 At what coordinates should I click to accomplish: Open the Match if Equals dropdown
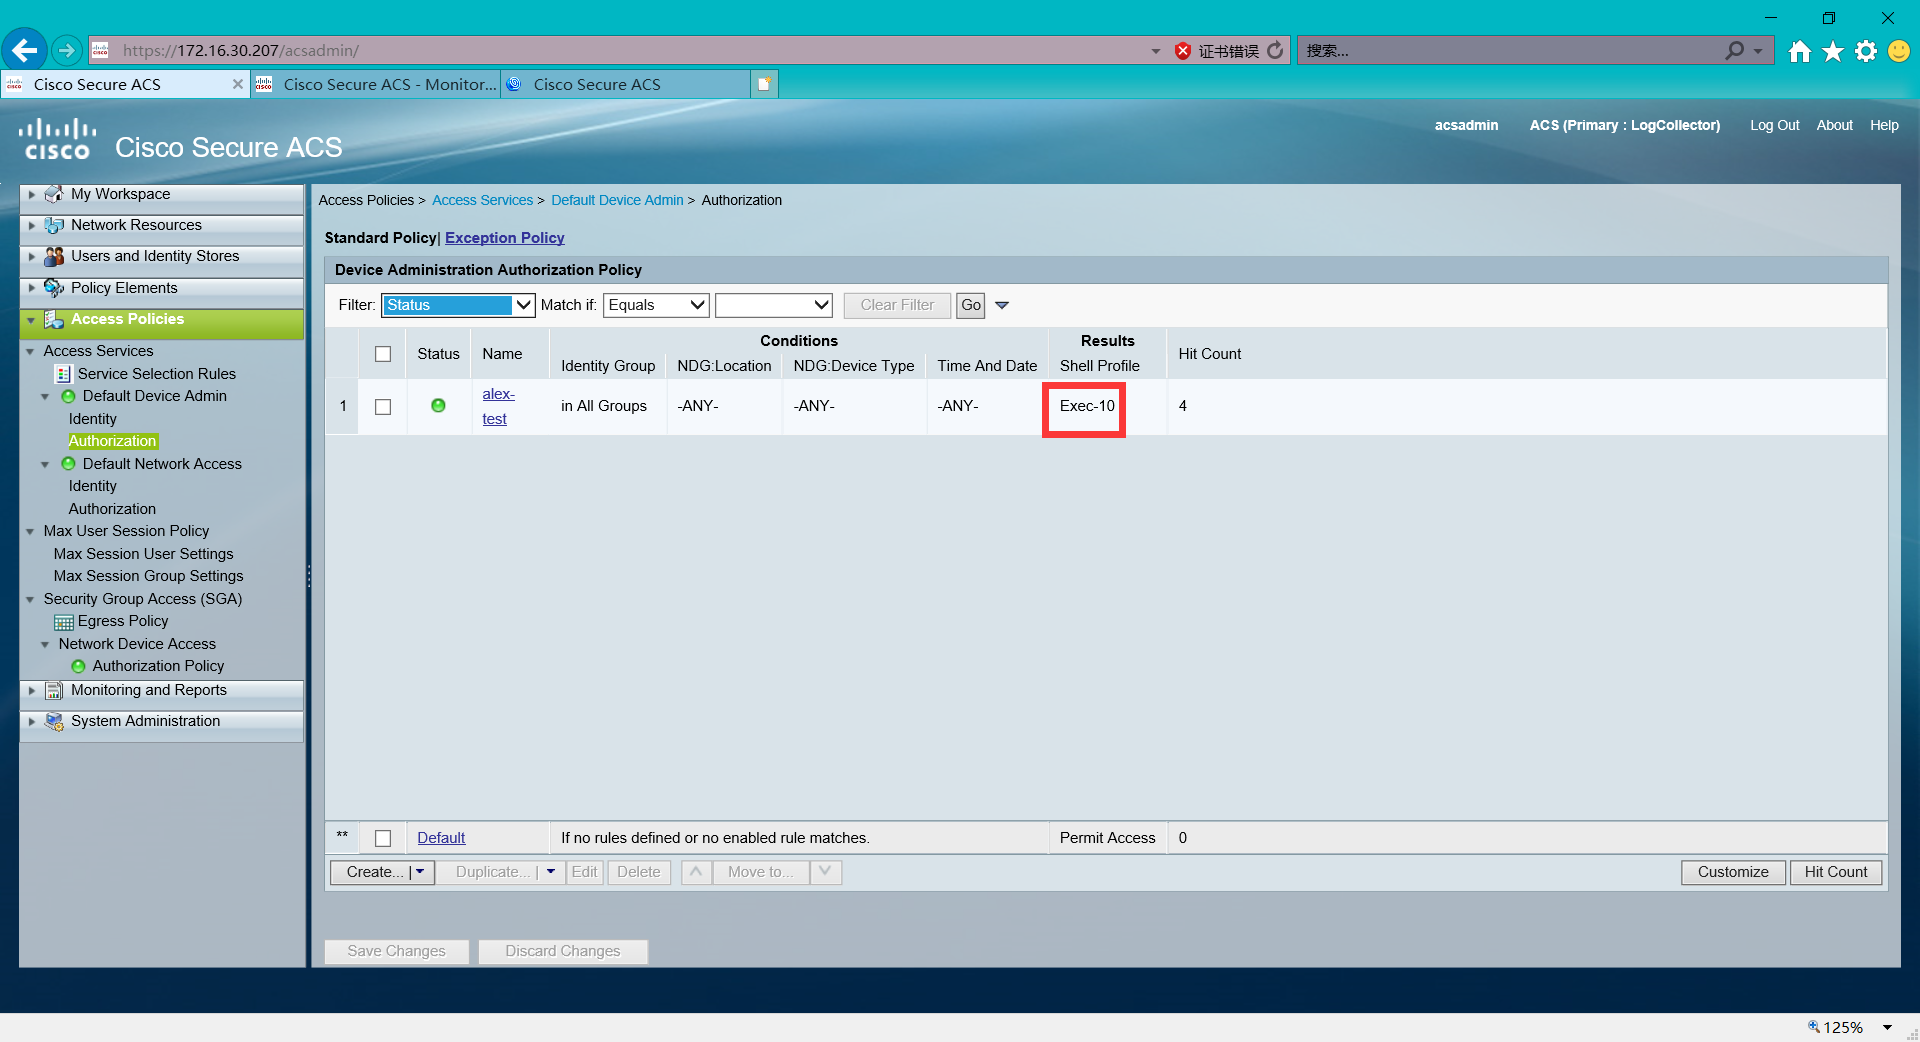(656, 305)
